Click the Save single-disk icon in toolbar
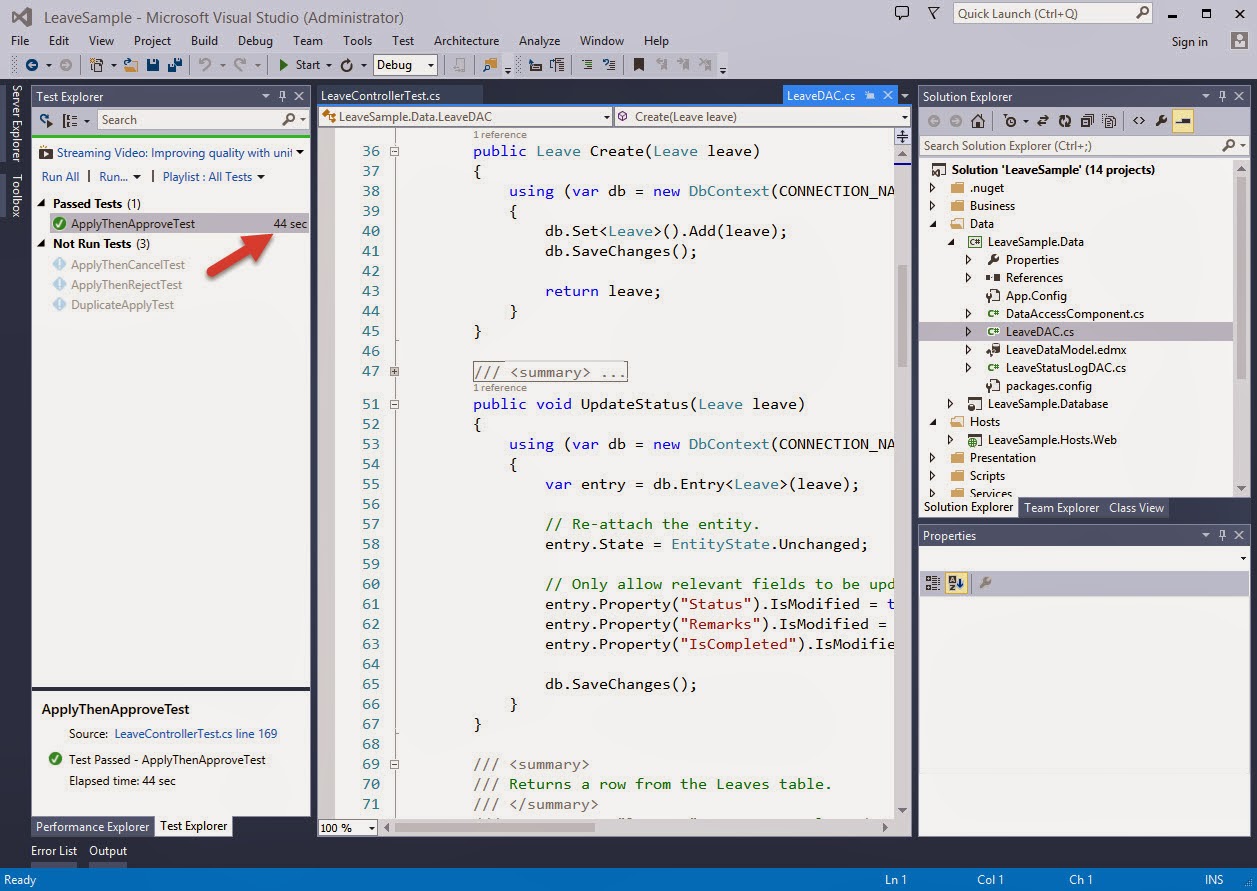This screenshot has height=891, width=1257. (x=153, y=65)
